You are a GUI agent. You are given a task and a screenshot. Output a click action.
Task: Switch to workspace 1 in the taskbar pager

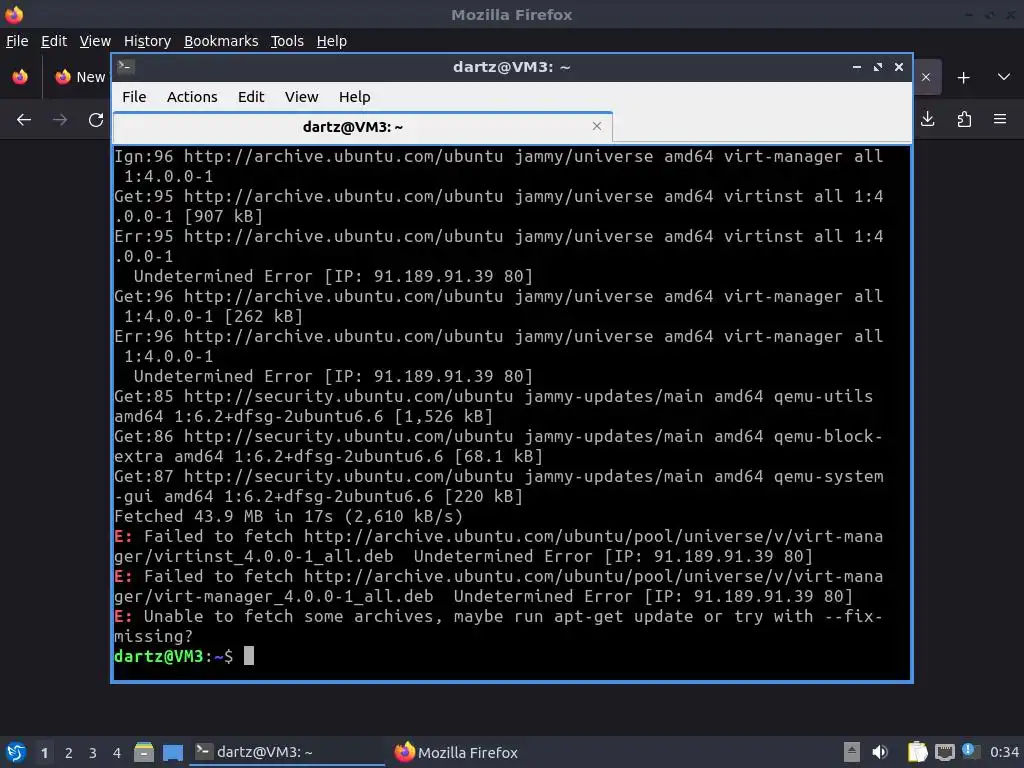coord(44,753)
